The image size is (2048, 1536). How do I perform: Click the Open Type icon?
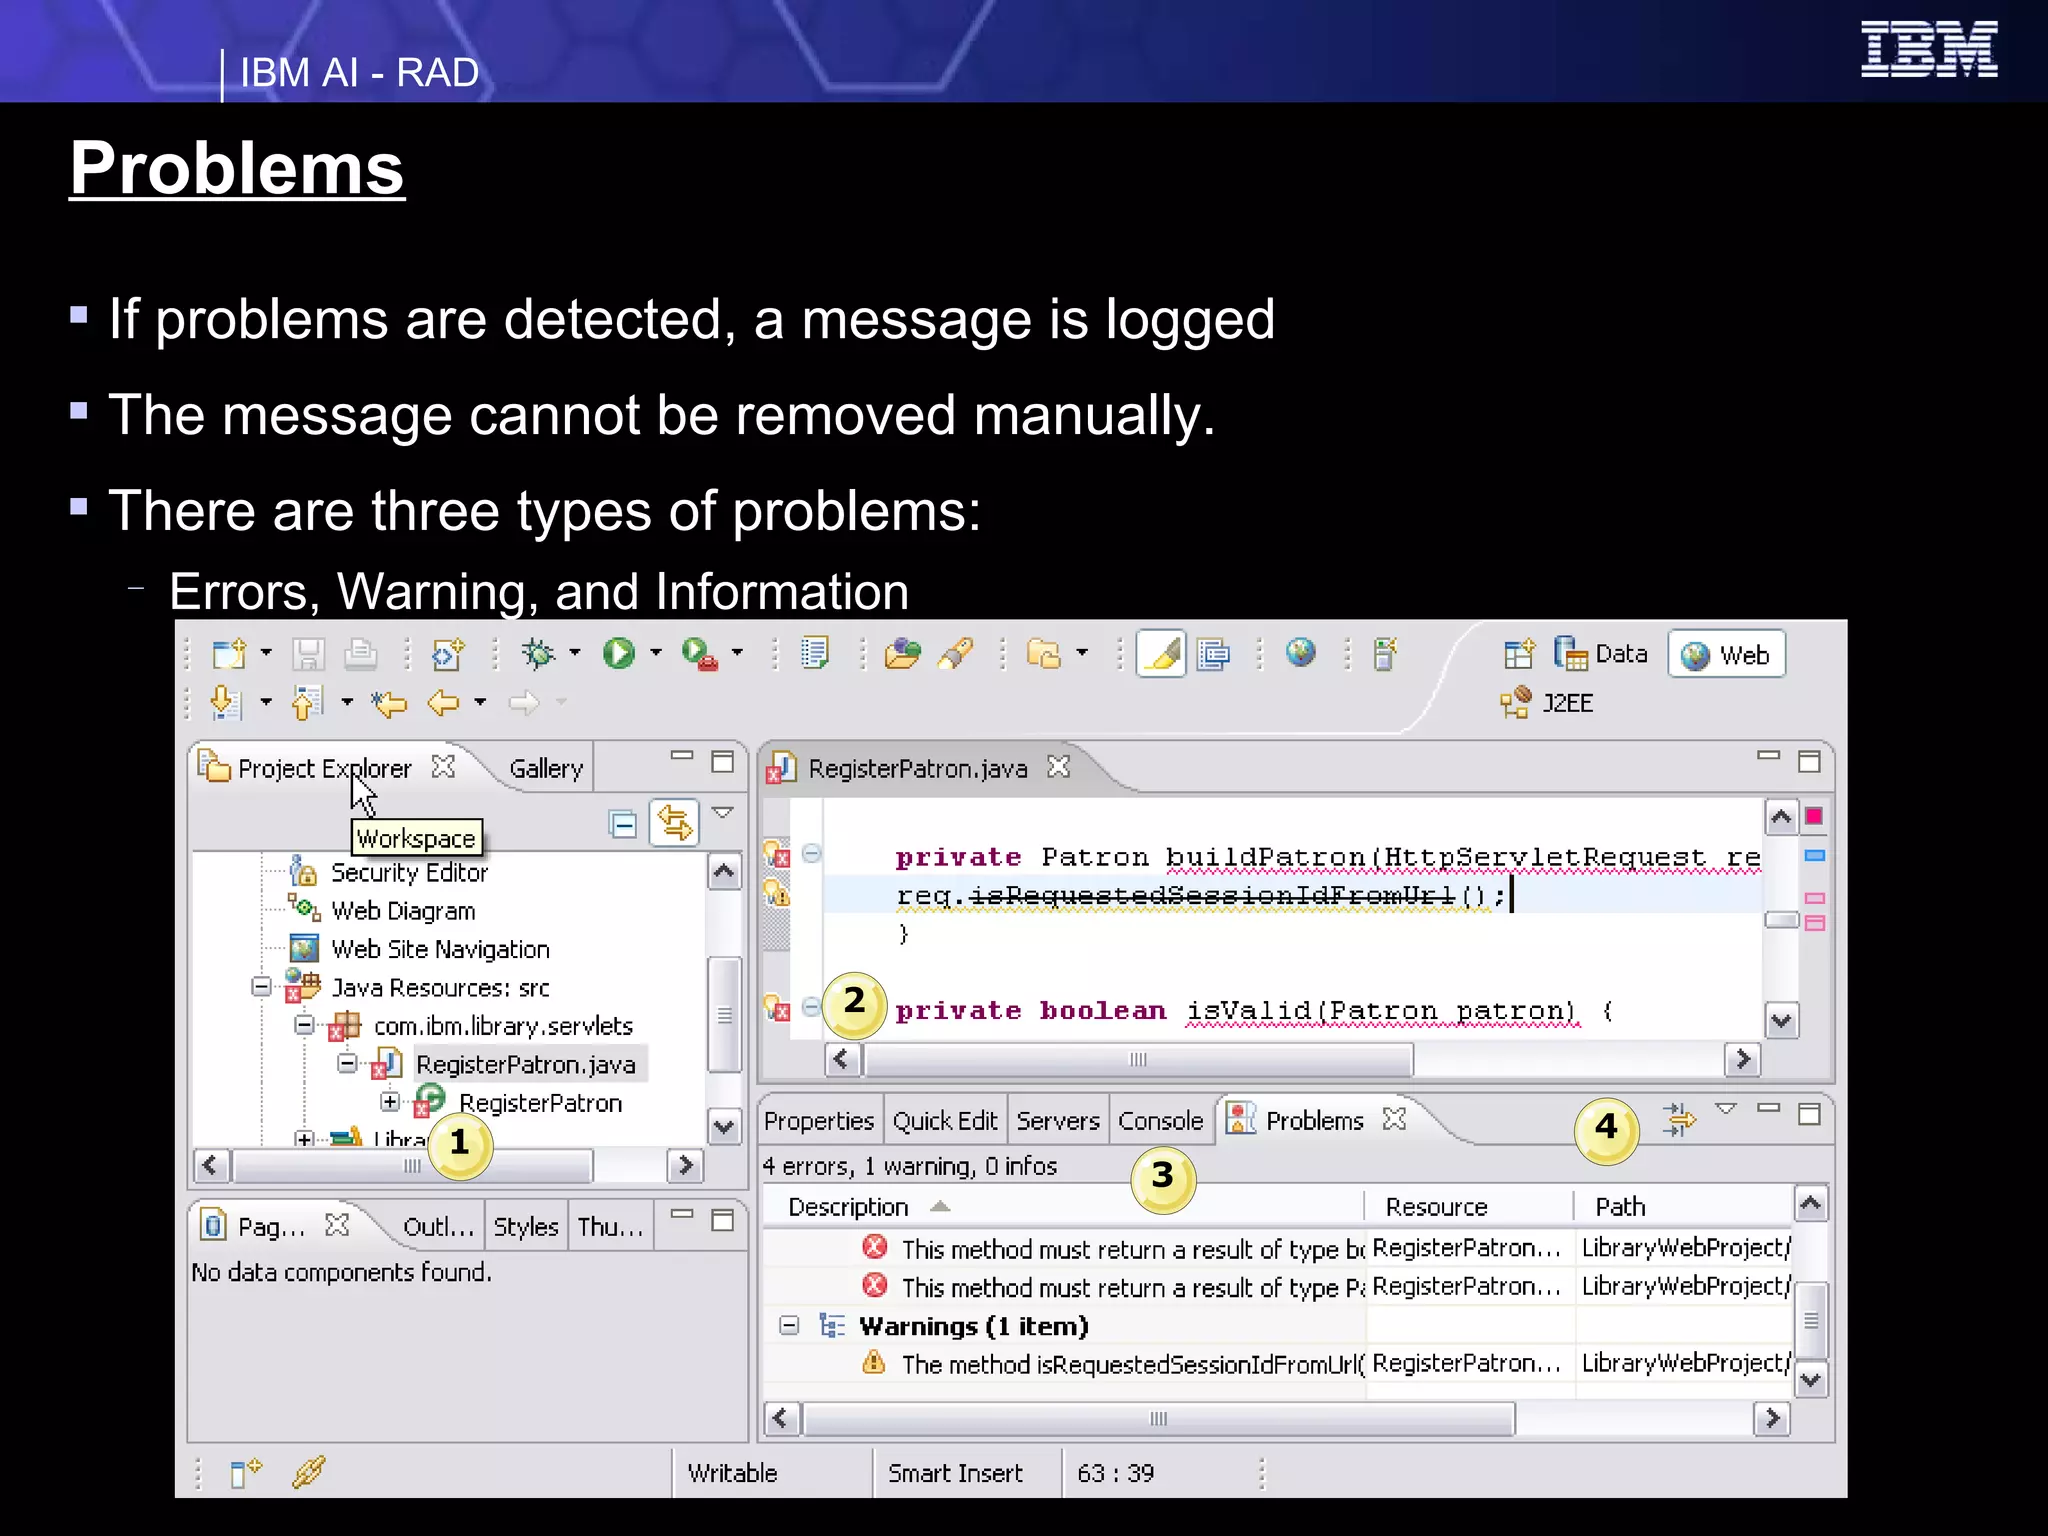pos(902,654)
